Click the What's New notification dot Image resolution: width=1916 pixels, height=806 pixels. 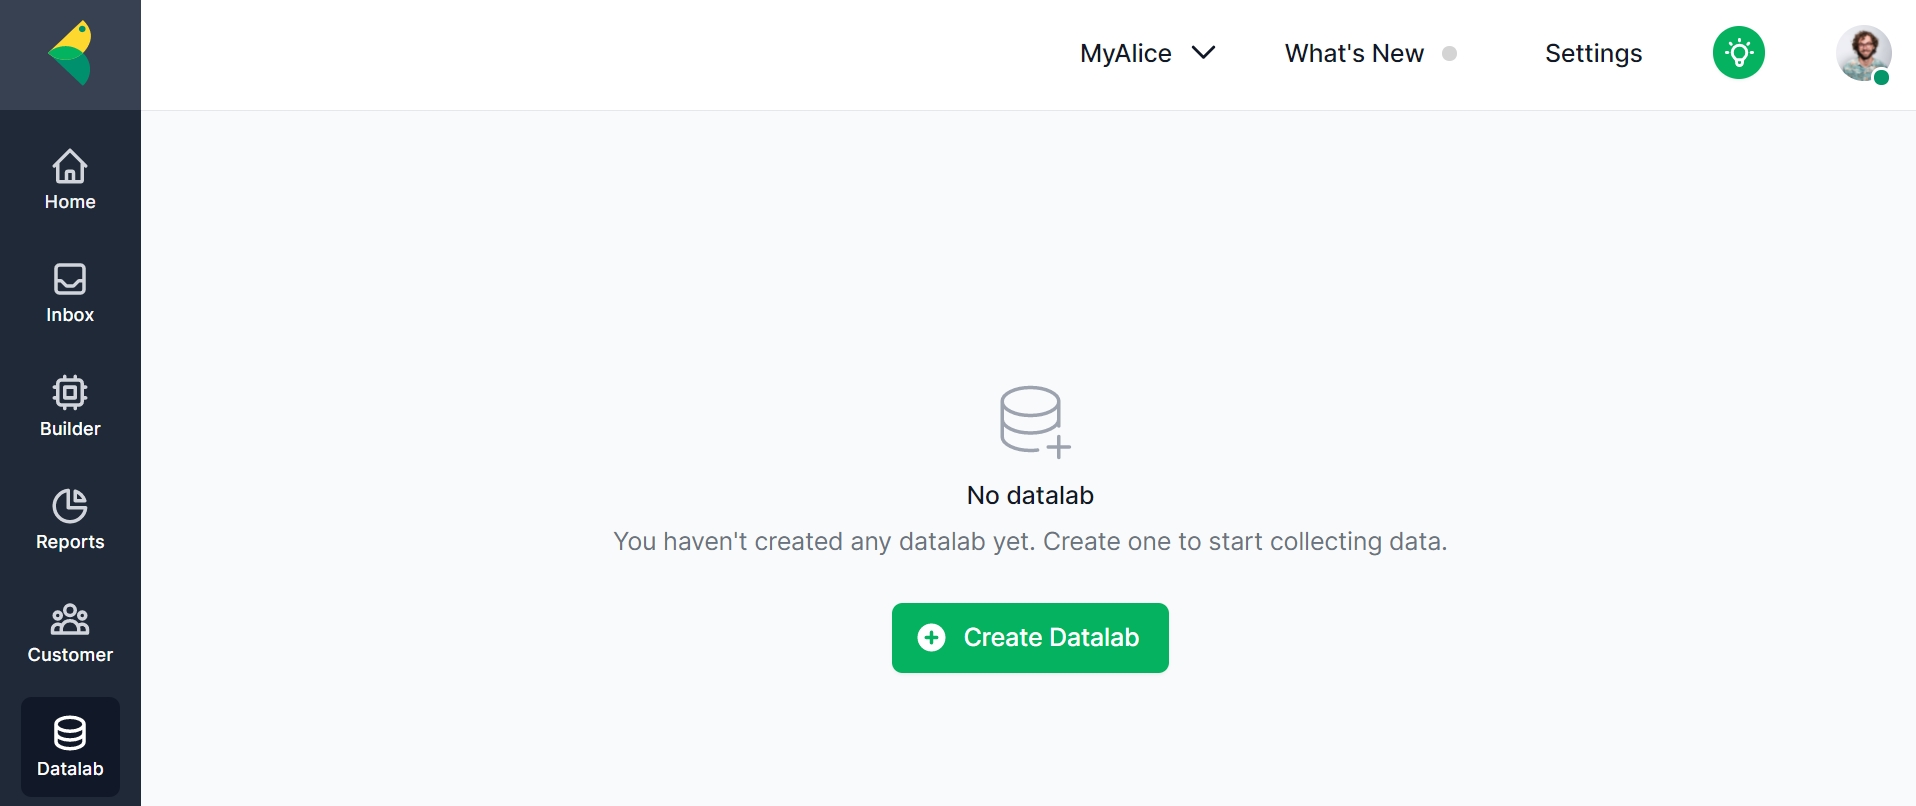[x=1449, y=54]
